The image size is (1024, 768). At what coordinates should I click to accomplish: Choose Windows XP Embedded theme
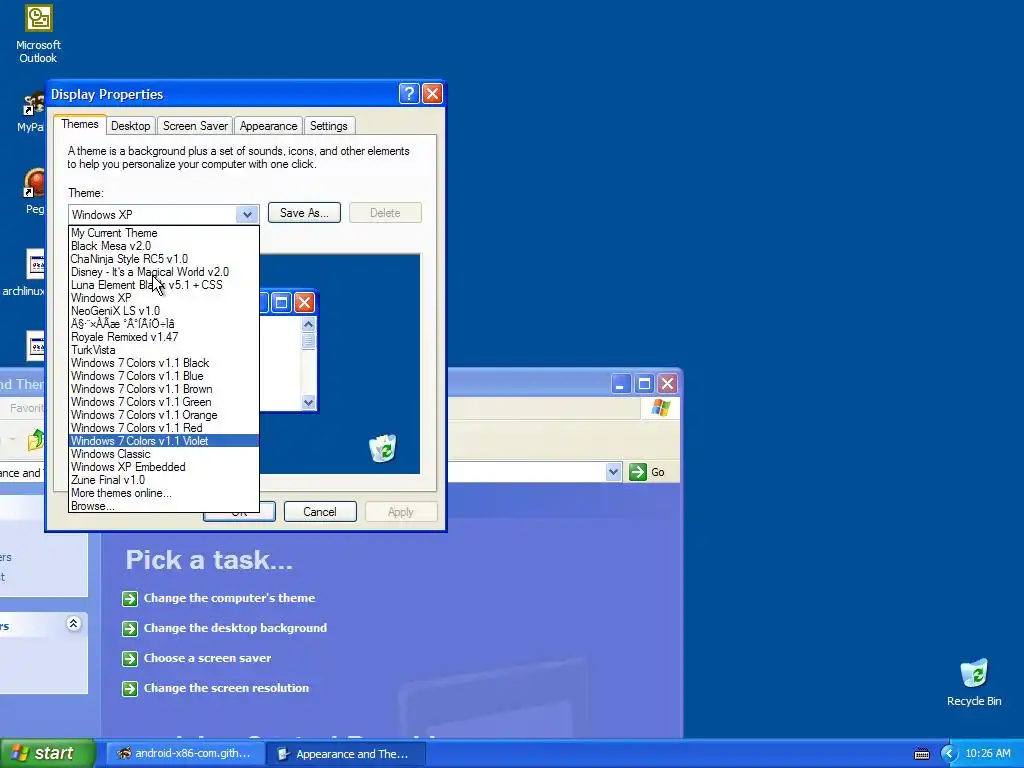tap(164, 467)
